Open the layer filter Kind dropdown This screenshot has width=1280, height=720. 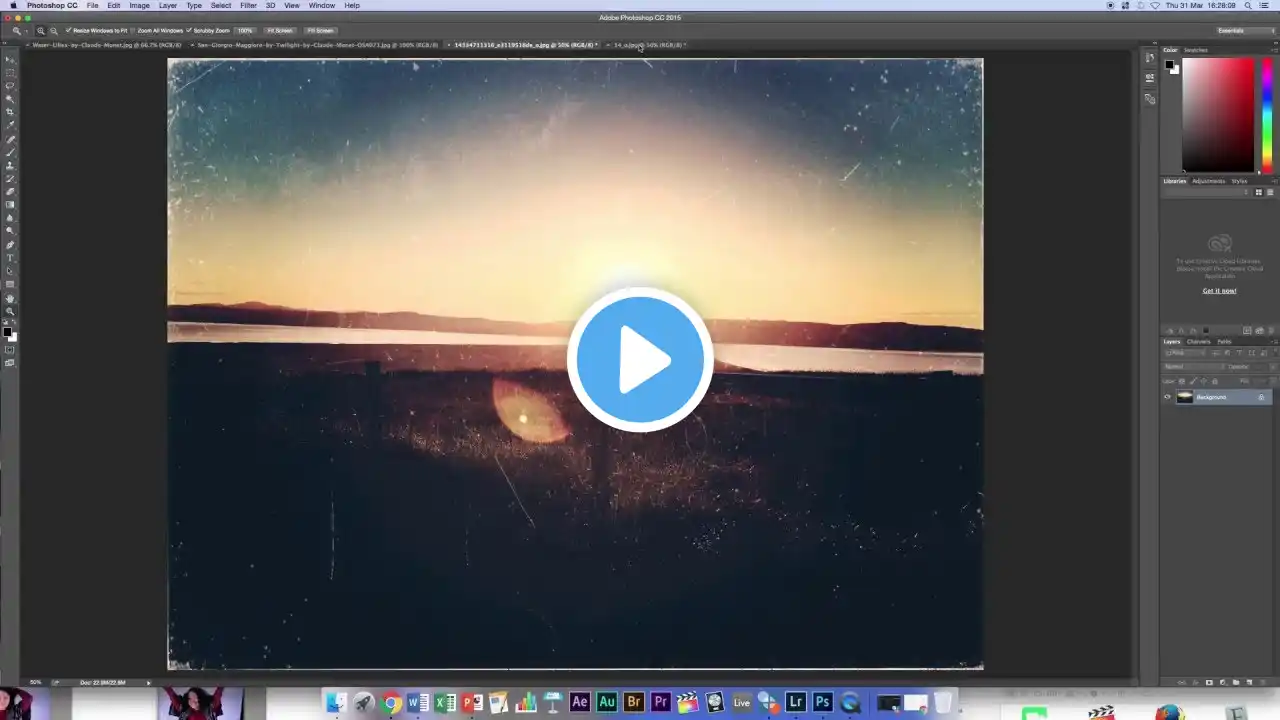coord(1187,353)
